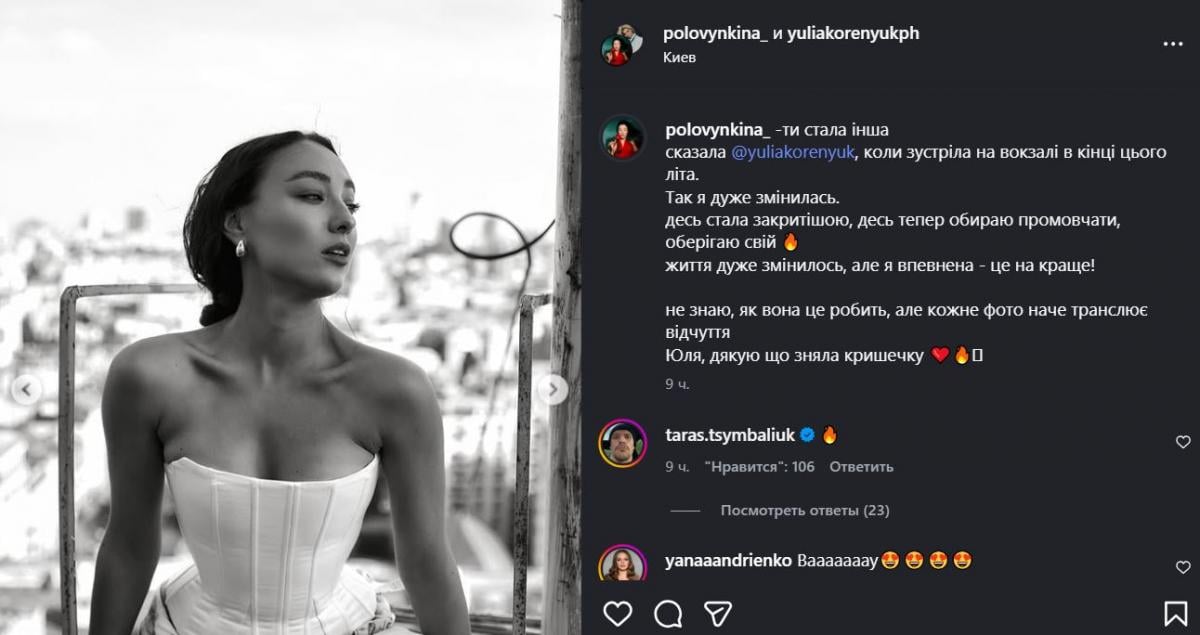Viewport: 1200px width, 635px height.
Task: Go to the previous carousel photo
Action: coord(27,389)
